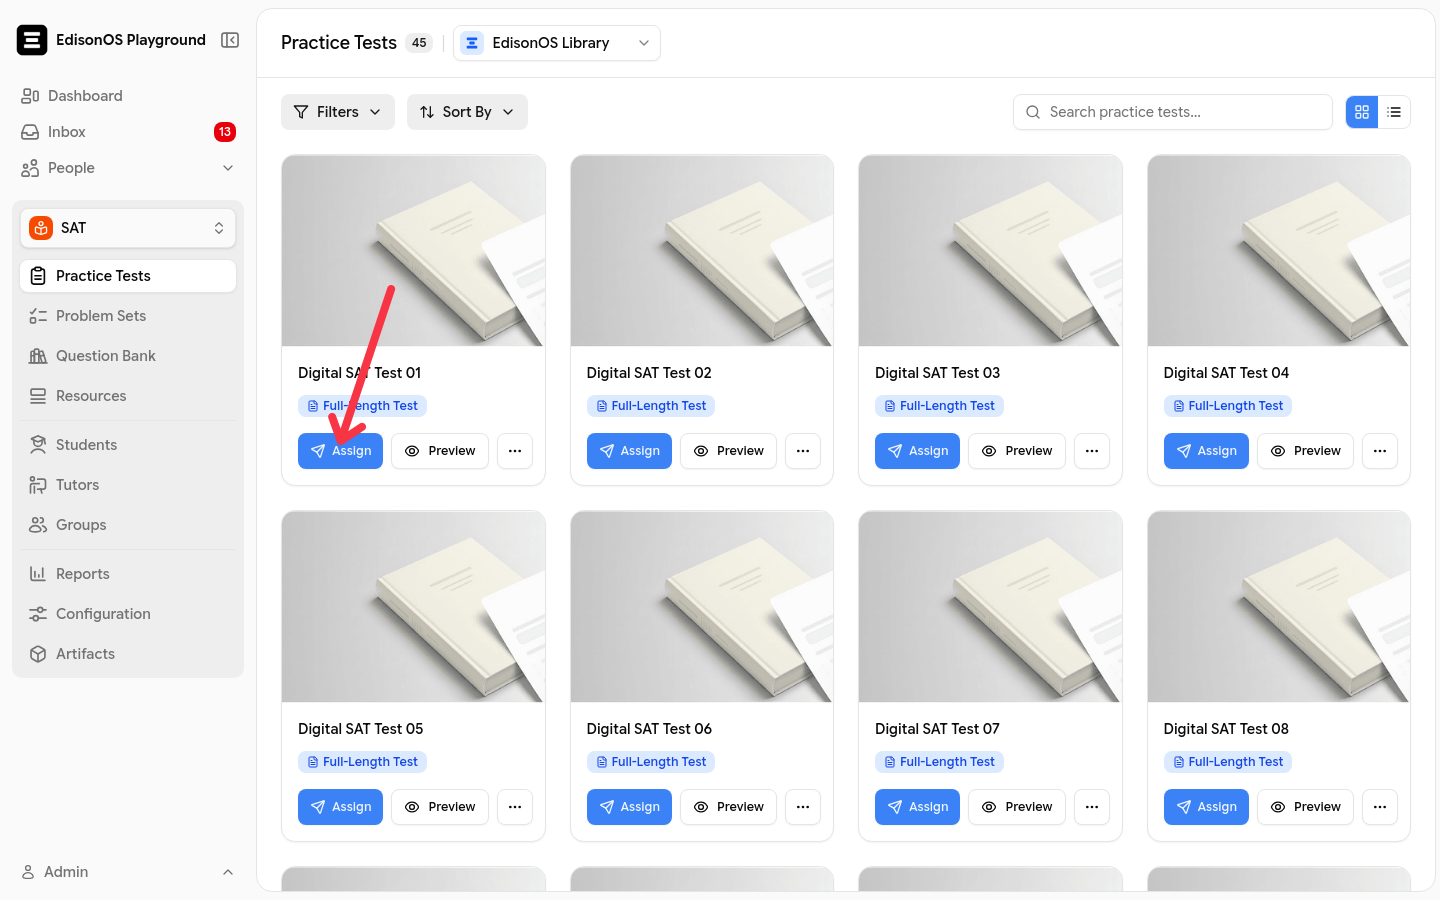
Task: Click the inbox 13 notification badge
Action: pos(225,132)
